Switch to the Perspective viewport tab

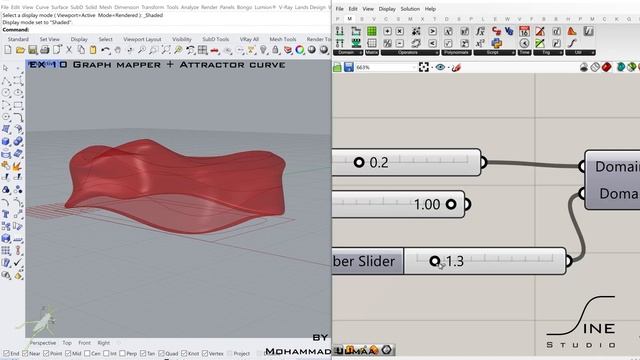tap(43, 343)
